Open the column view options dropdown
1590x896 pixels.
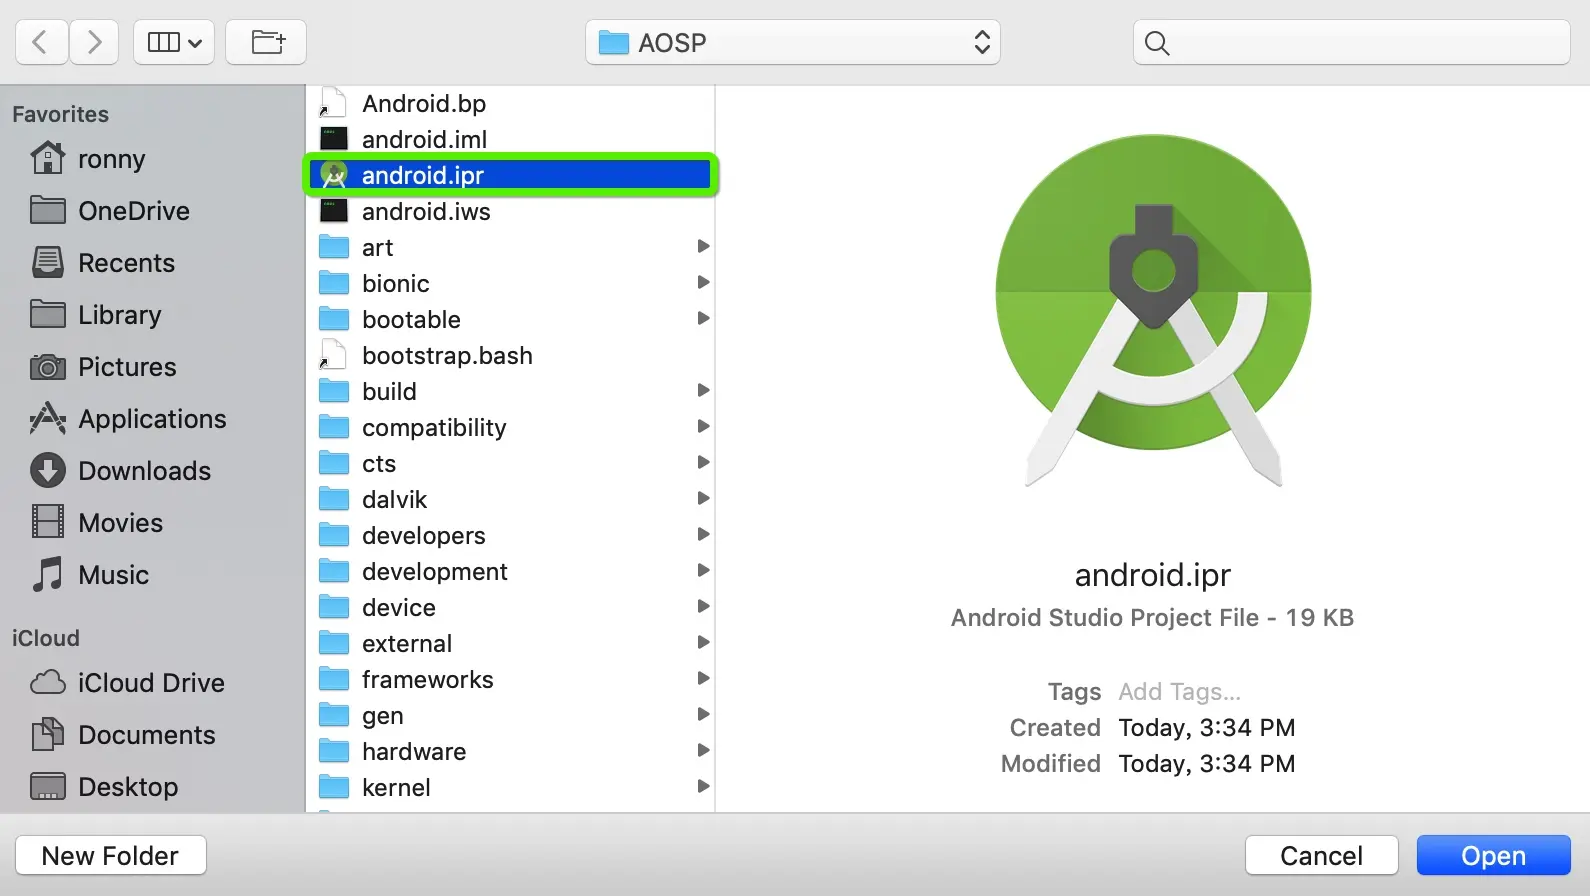[x=174, y=42]
